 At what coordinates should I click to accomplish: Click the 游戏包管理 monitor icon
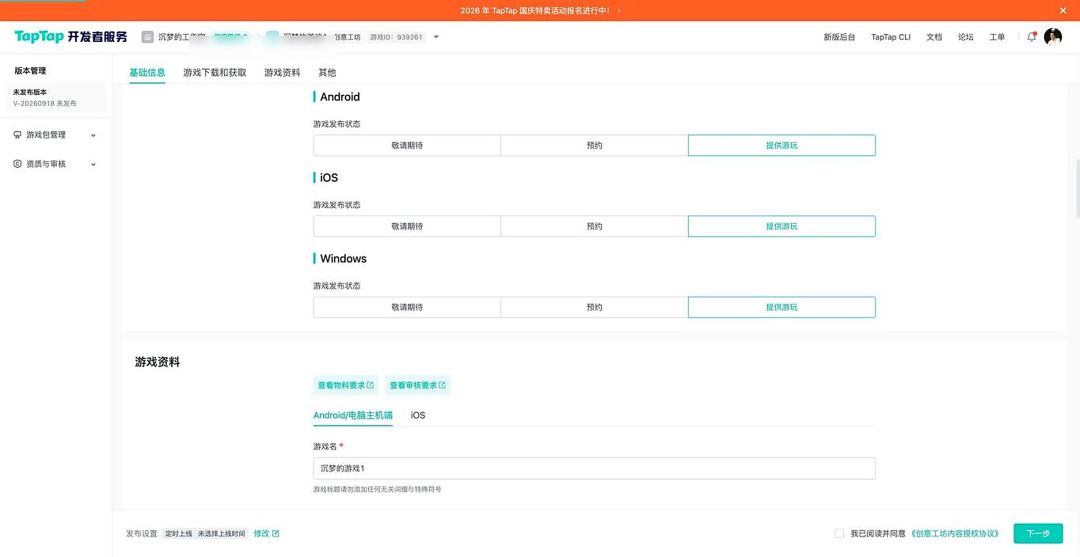pyautogui.click(x=18, y=135)
